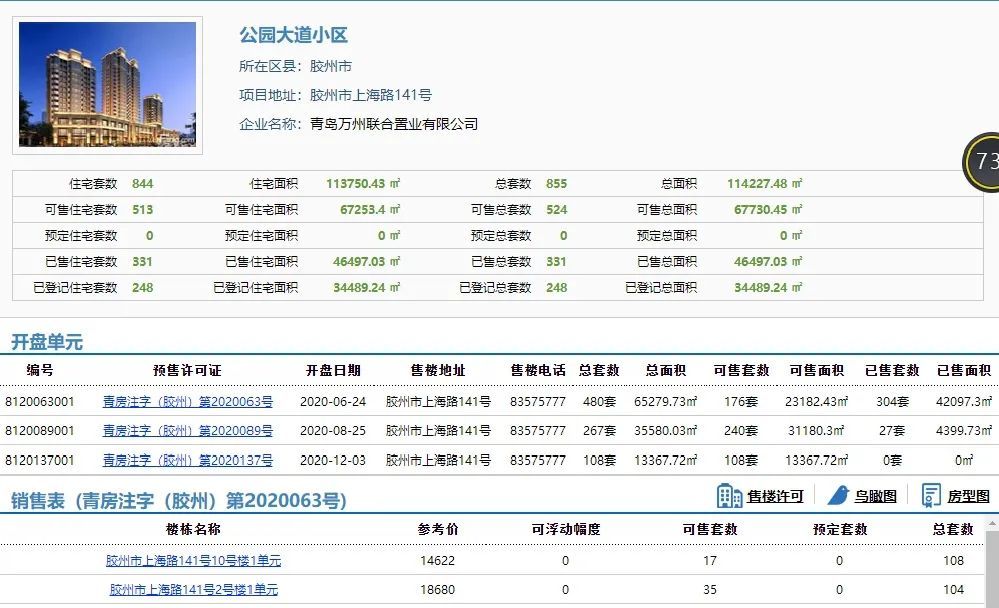Click reference price 14622
The width and height of the screenshot is (999, 608).
[x=438, y=561]
